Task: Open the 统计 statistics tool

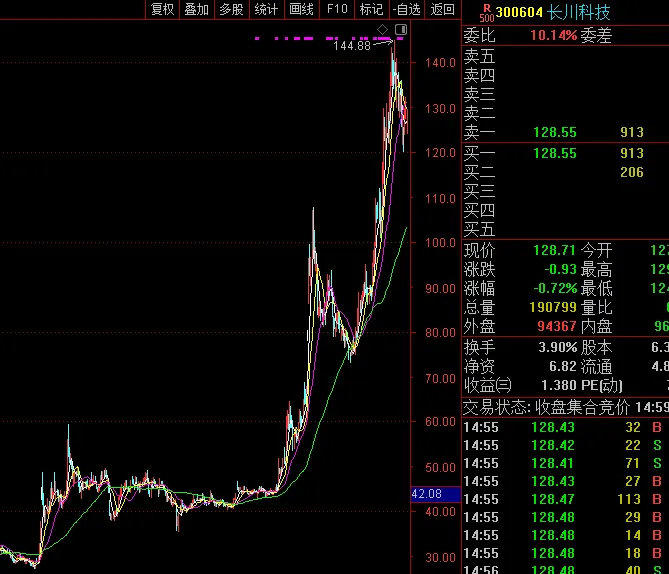Action: pyautogui.click(x=266, y=9)
